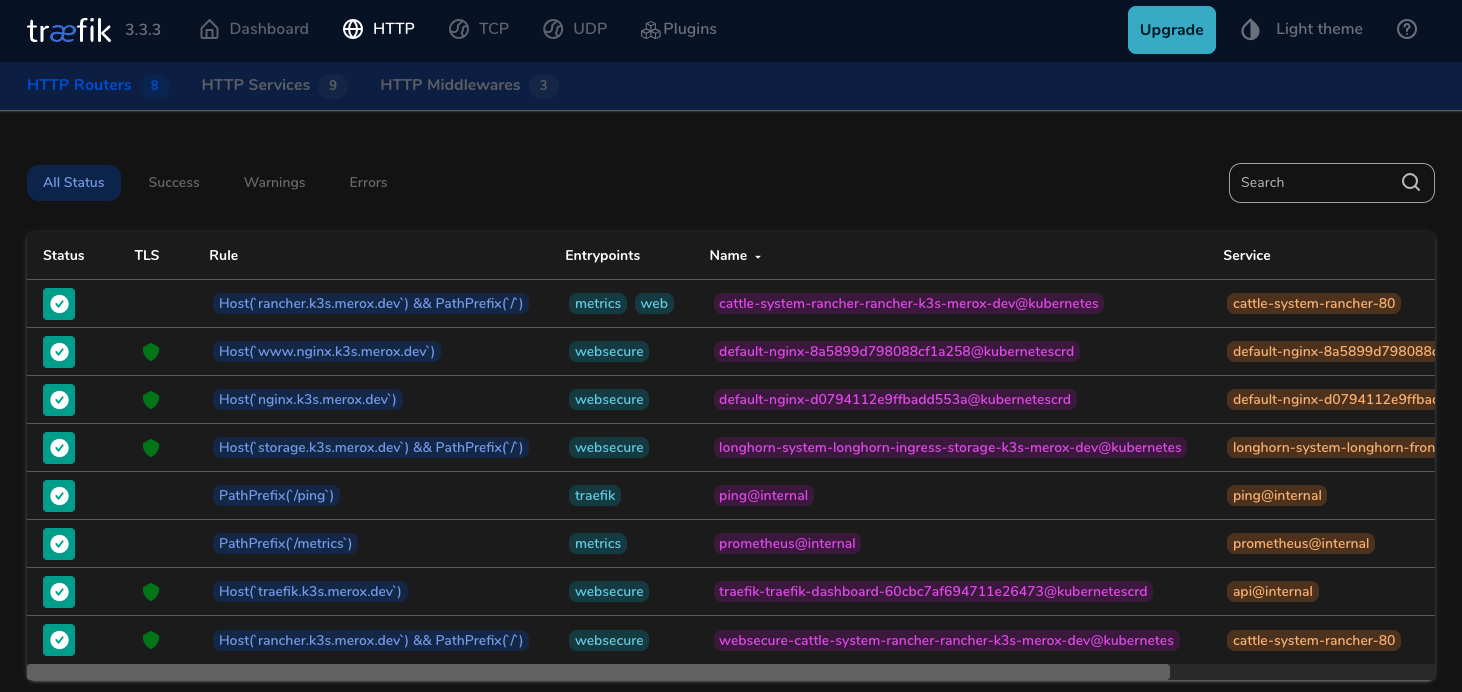
Task: Click rule Host(`traefik.k3s.merox.dev`)
Action: [310, 591]
